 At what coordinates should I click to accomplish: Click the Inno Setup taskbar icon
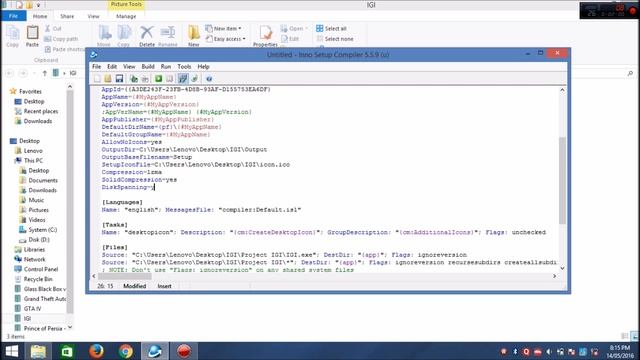(x=155, y=351)
